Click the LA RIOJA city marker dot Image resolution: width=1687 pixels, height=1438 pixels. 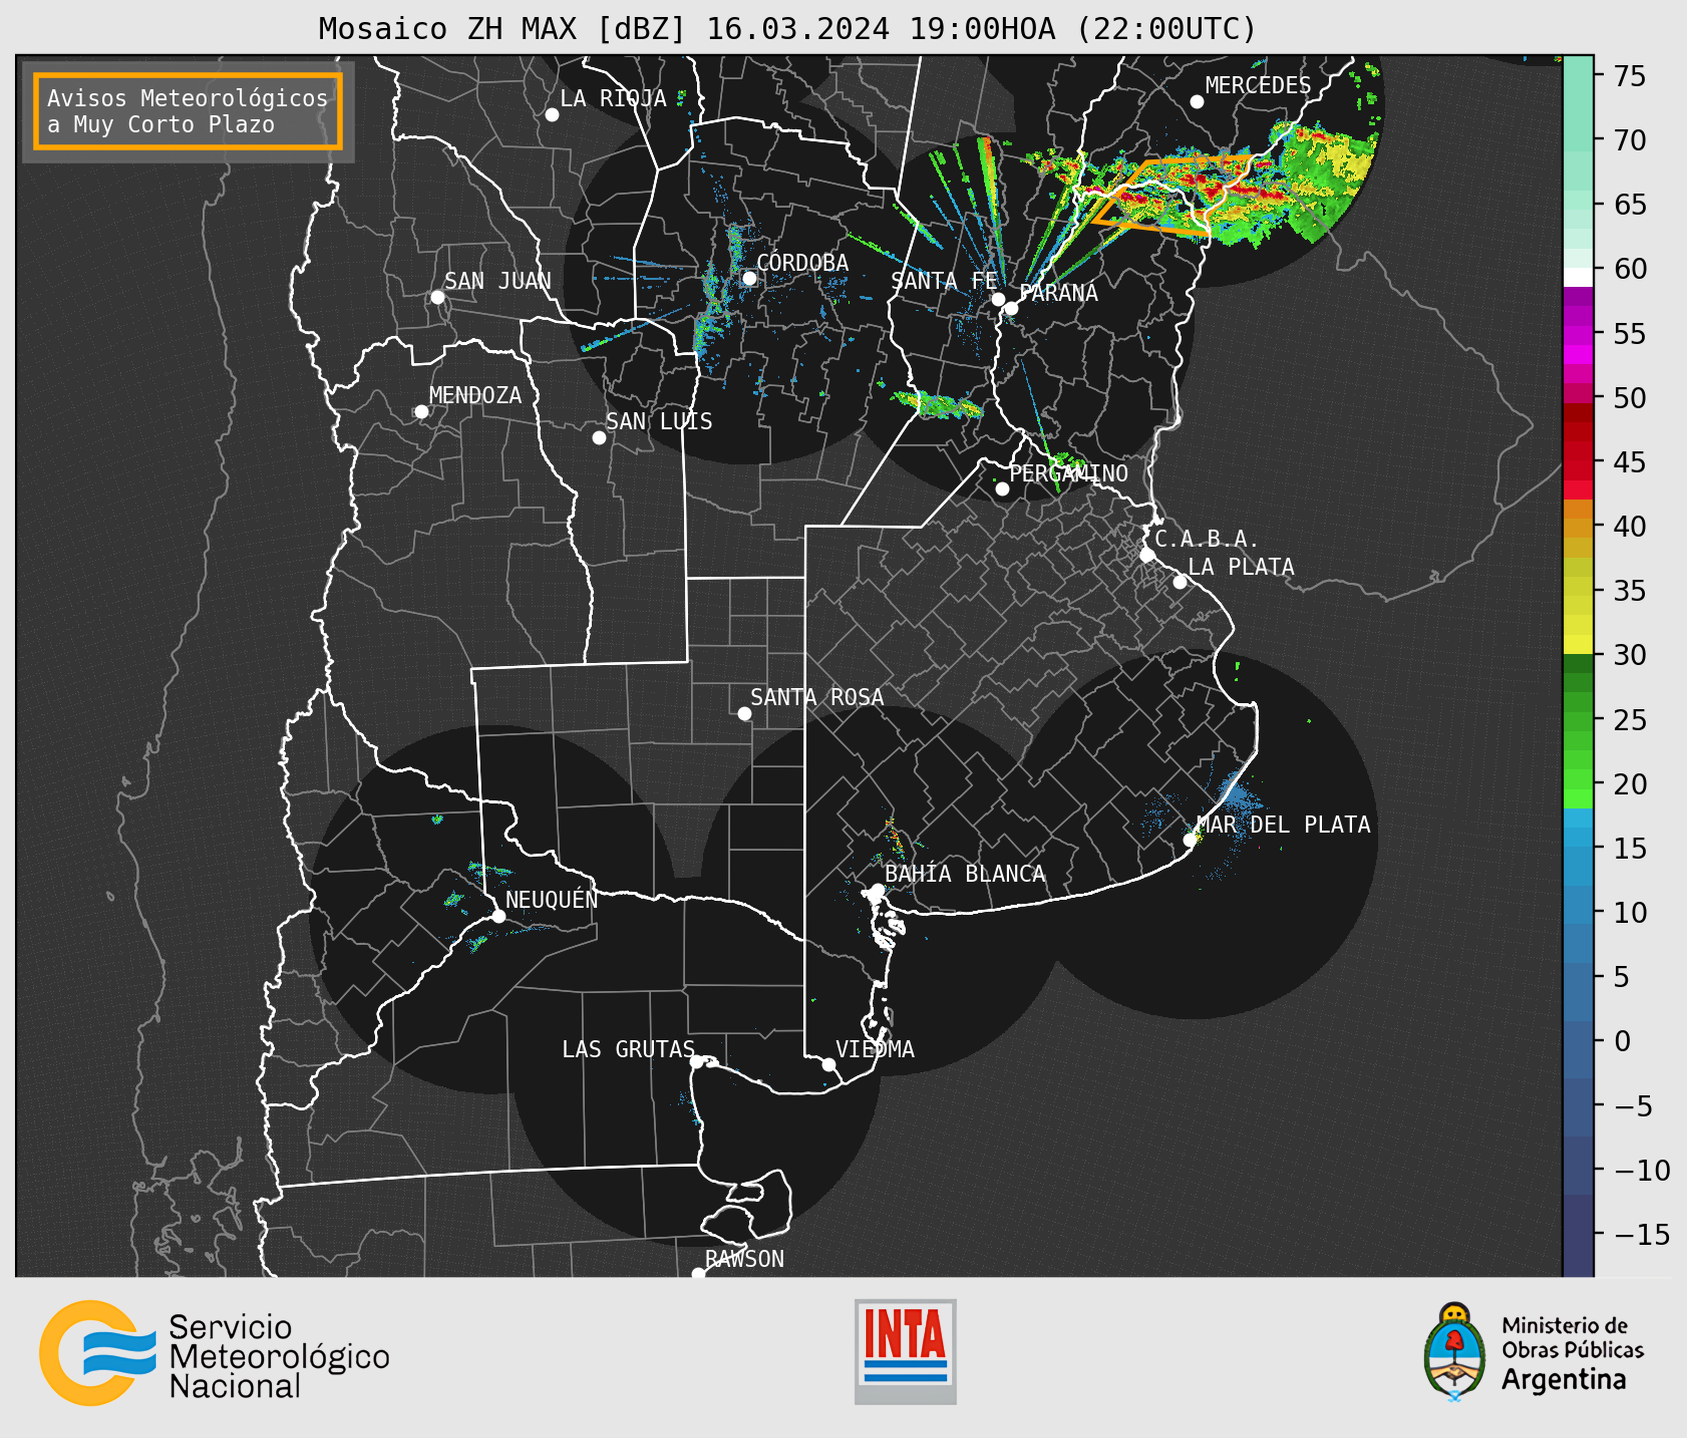552,115
